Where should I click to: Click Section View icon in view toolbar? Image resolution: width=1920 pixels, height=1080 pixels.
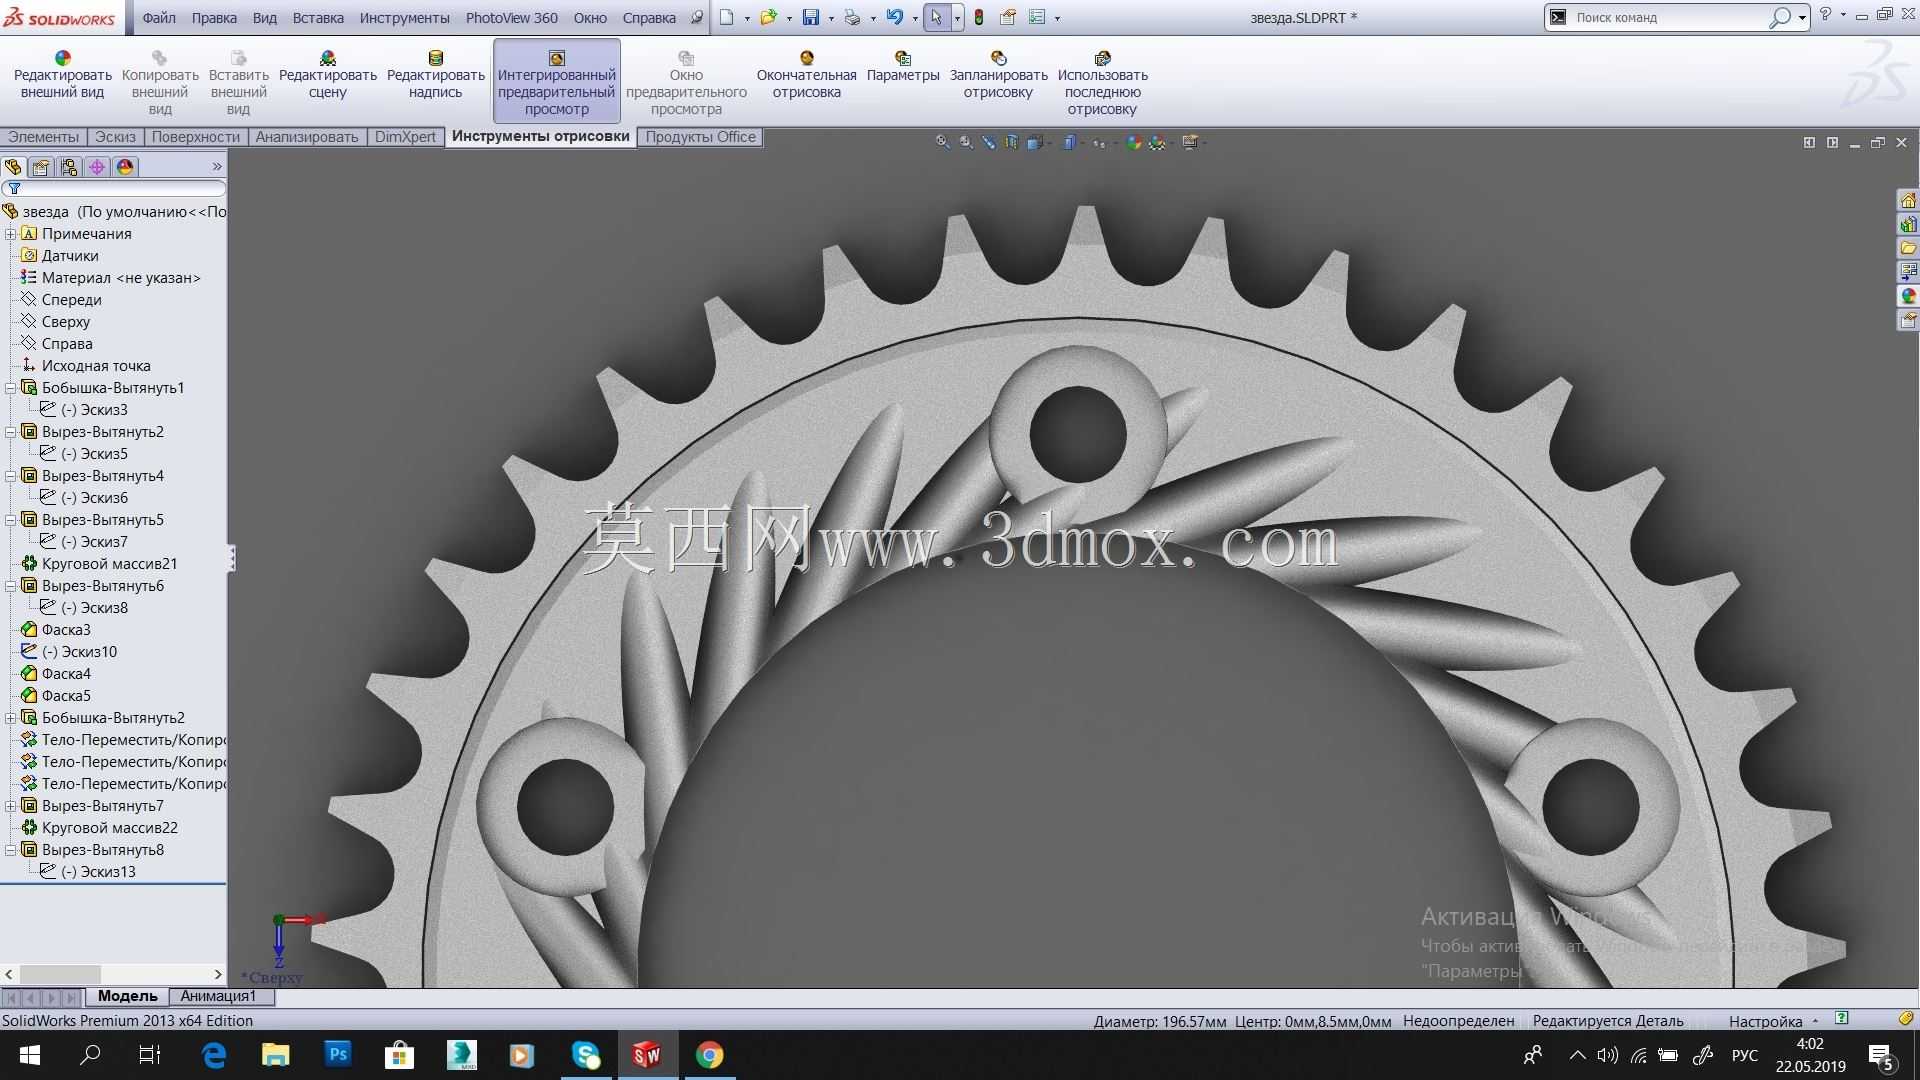coord(1012,142)
